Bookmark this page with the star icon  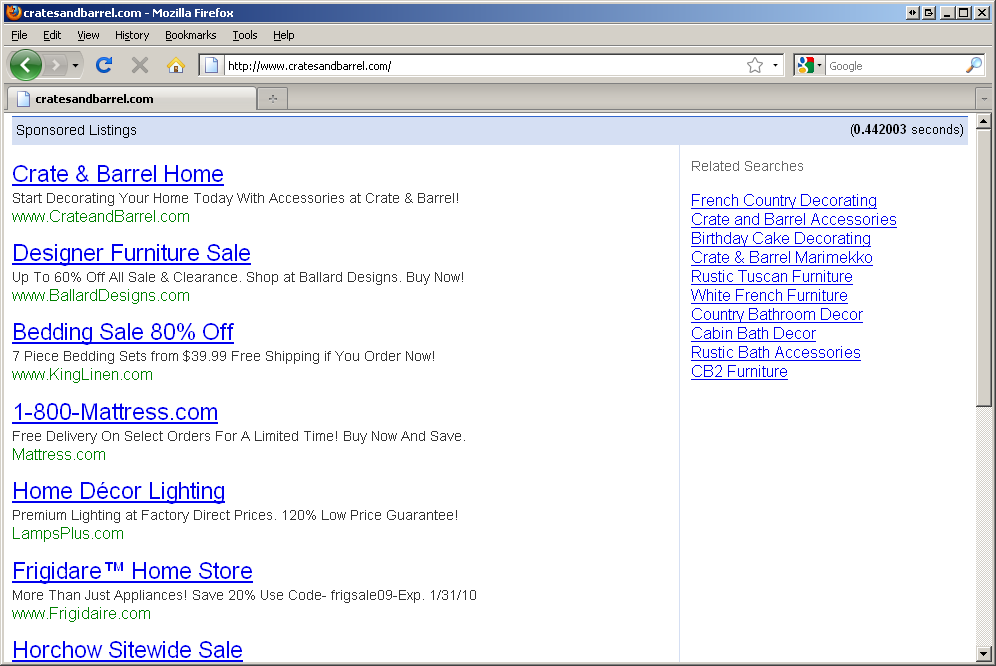pos(755,65)
